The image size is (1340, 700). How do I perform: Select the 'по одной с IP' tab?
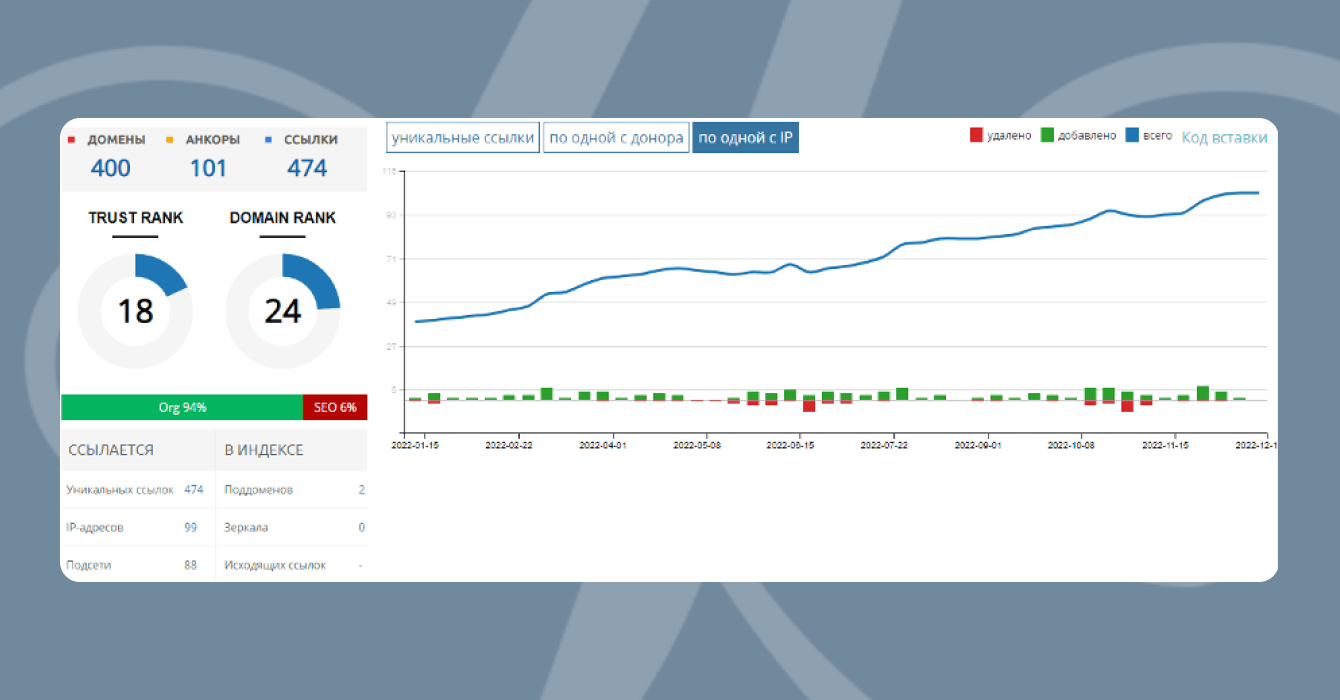tap(746, 138)
